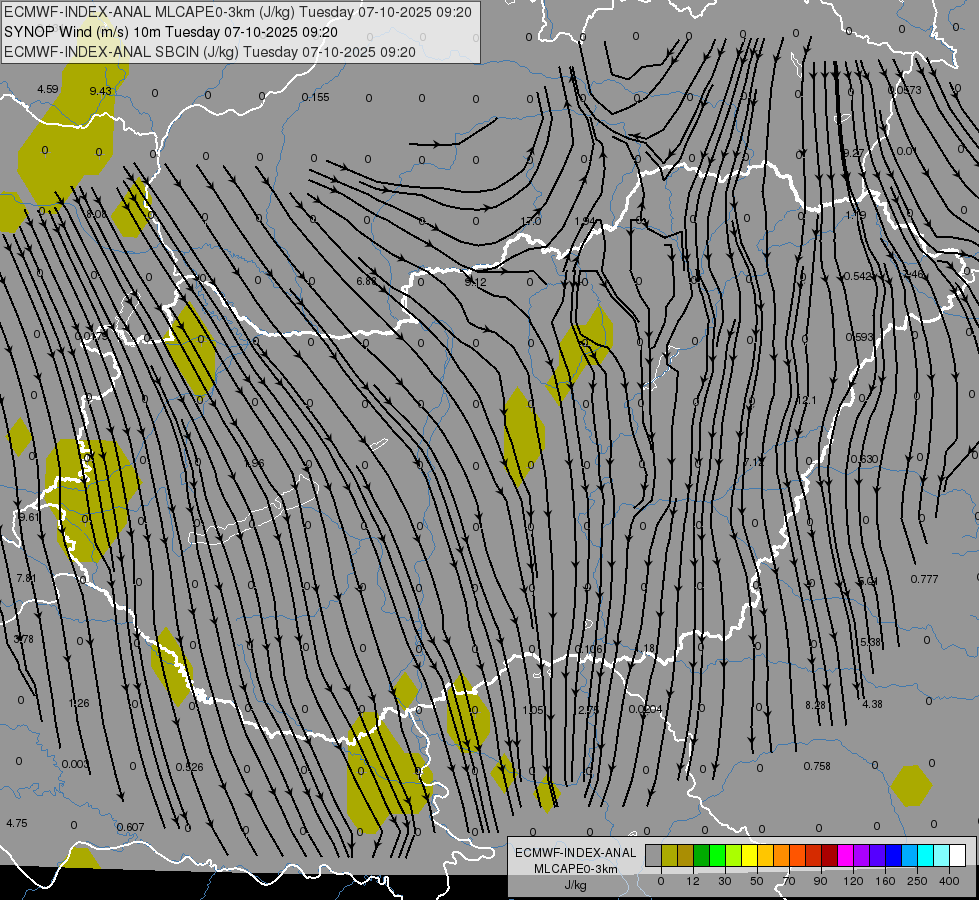Choose the dark red legend swatch
The height and width of the screenshot is (900, 979).
829,855
